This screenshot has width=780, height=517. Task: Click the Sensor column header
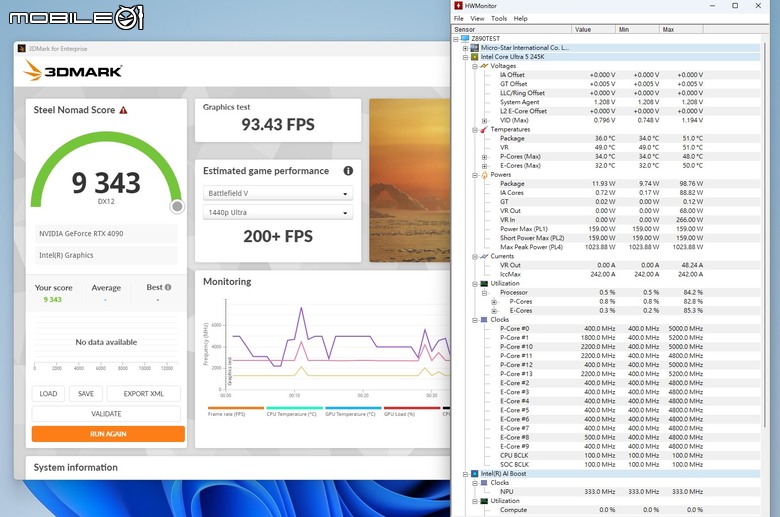pyautogui.click(x=511, y=29)
